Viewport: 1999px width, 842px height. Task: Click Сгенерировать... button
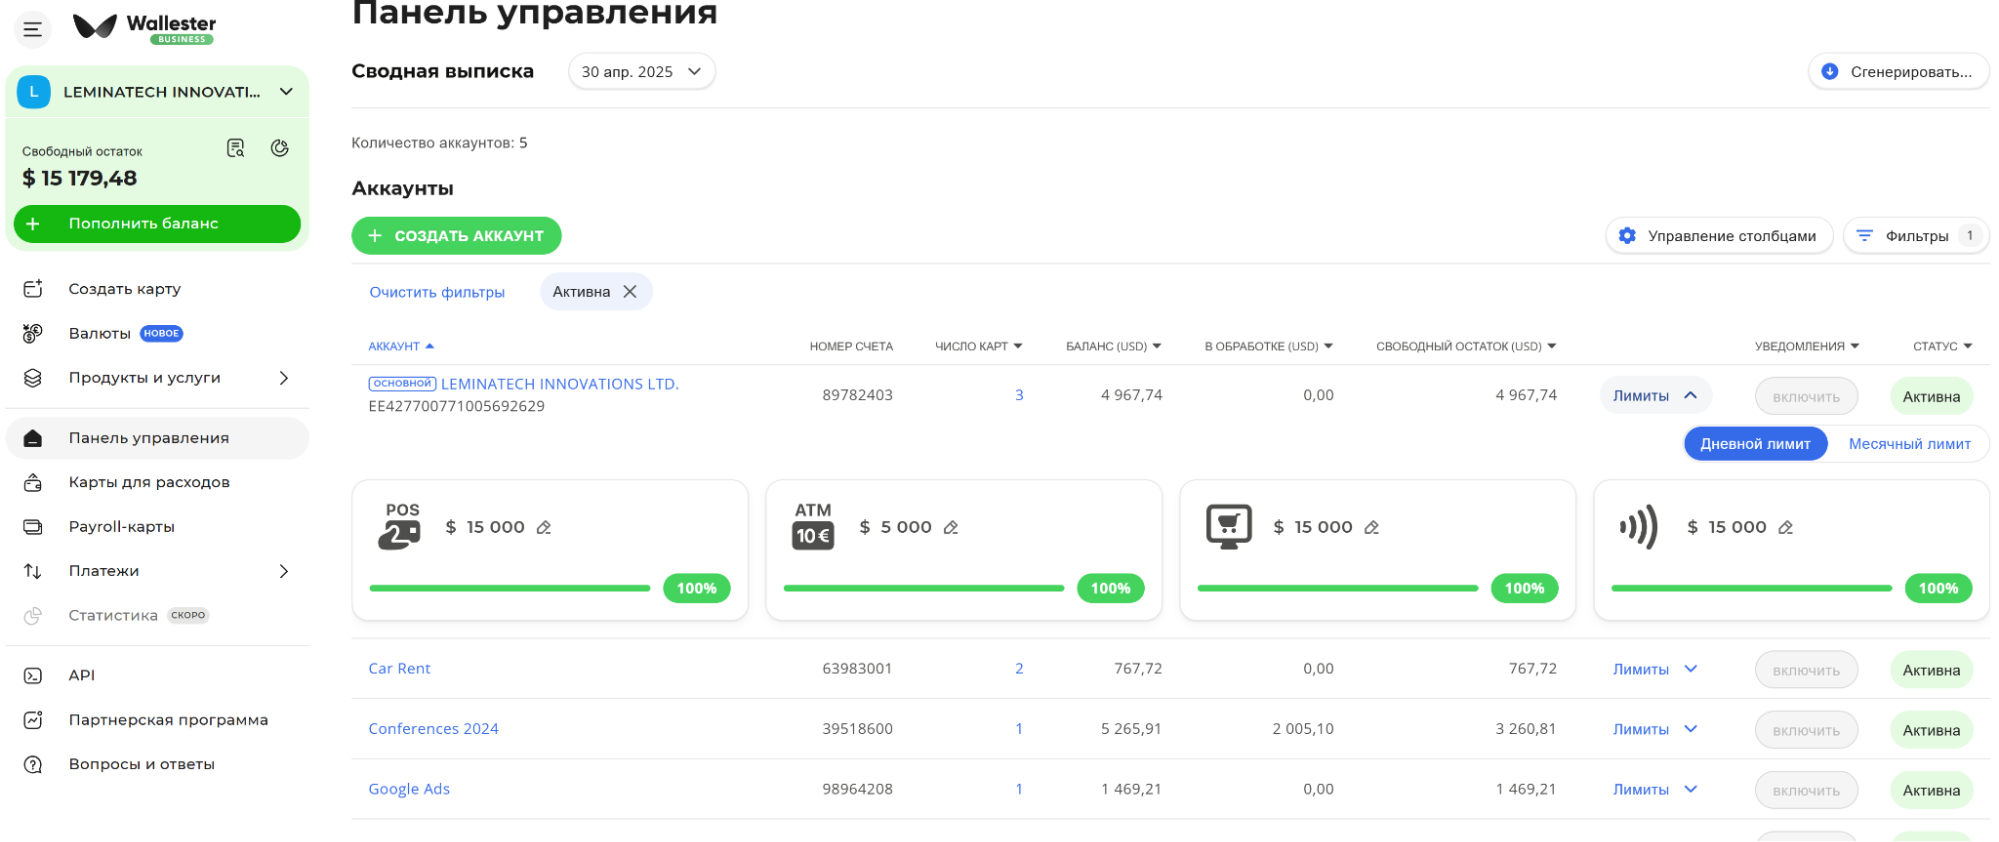tap(1898, 72)
